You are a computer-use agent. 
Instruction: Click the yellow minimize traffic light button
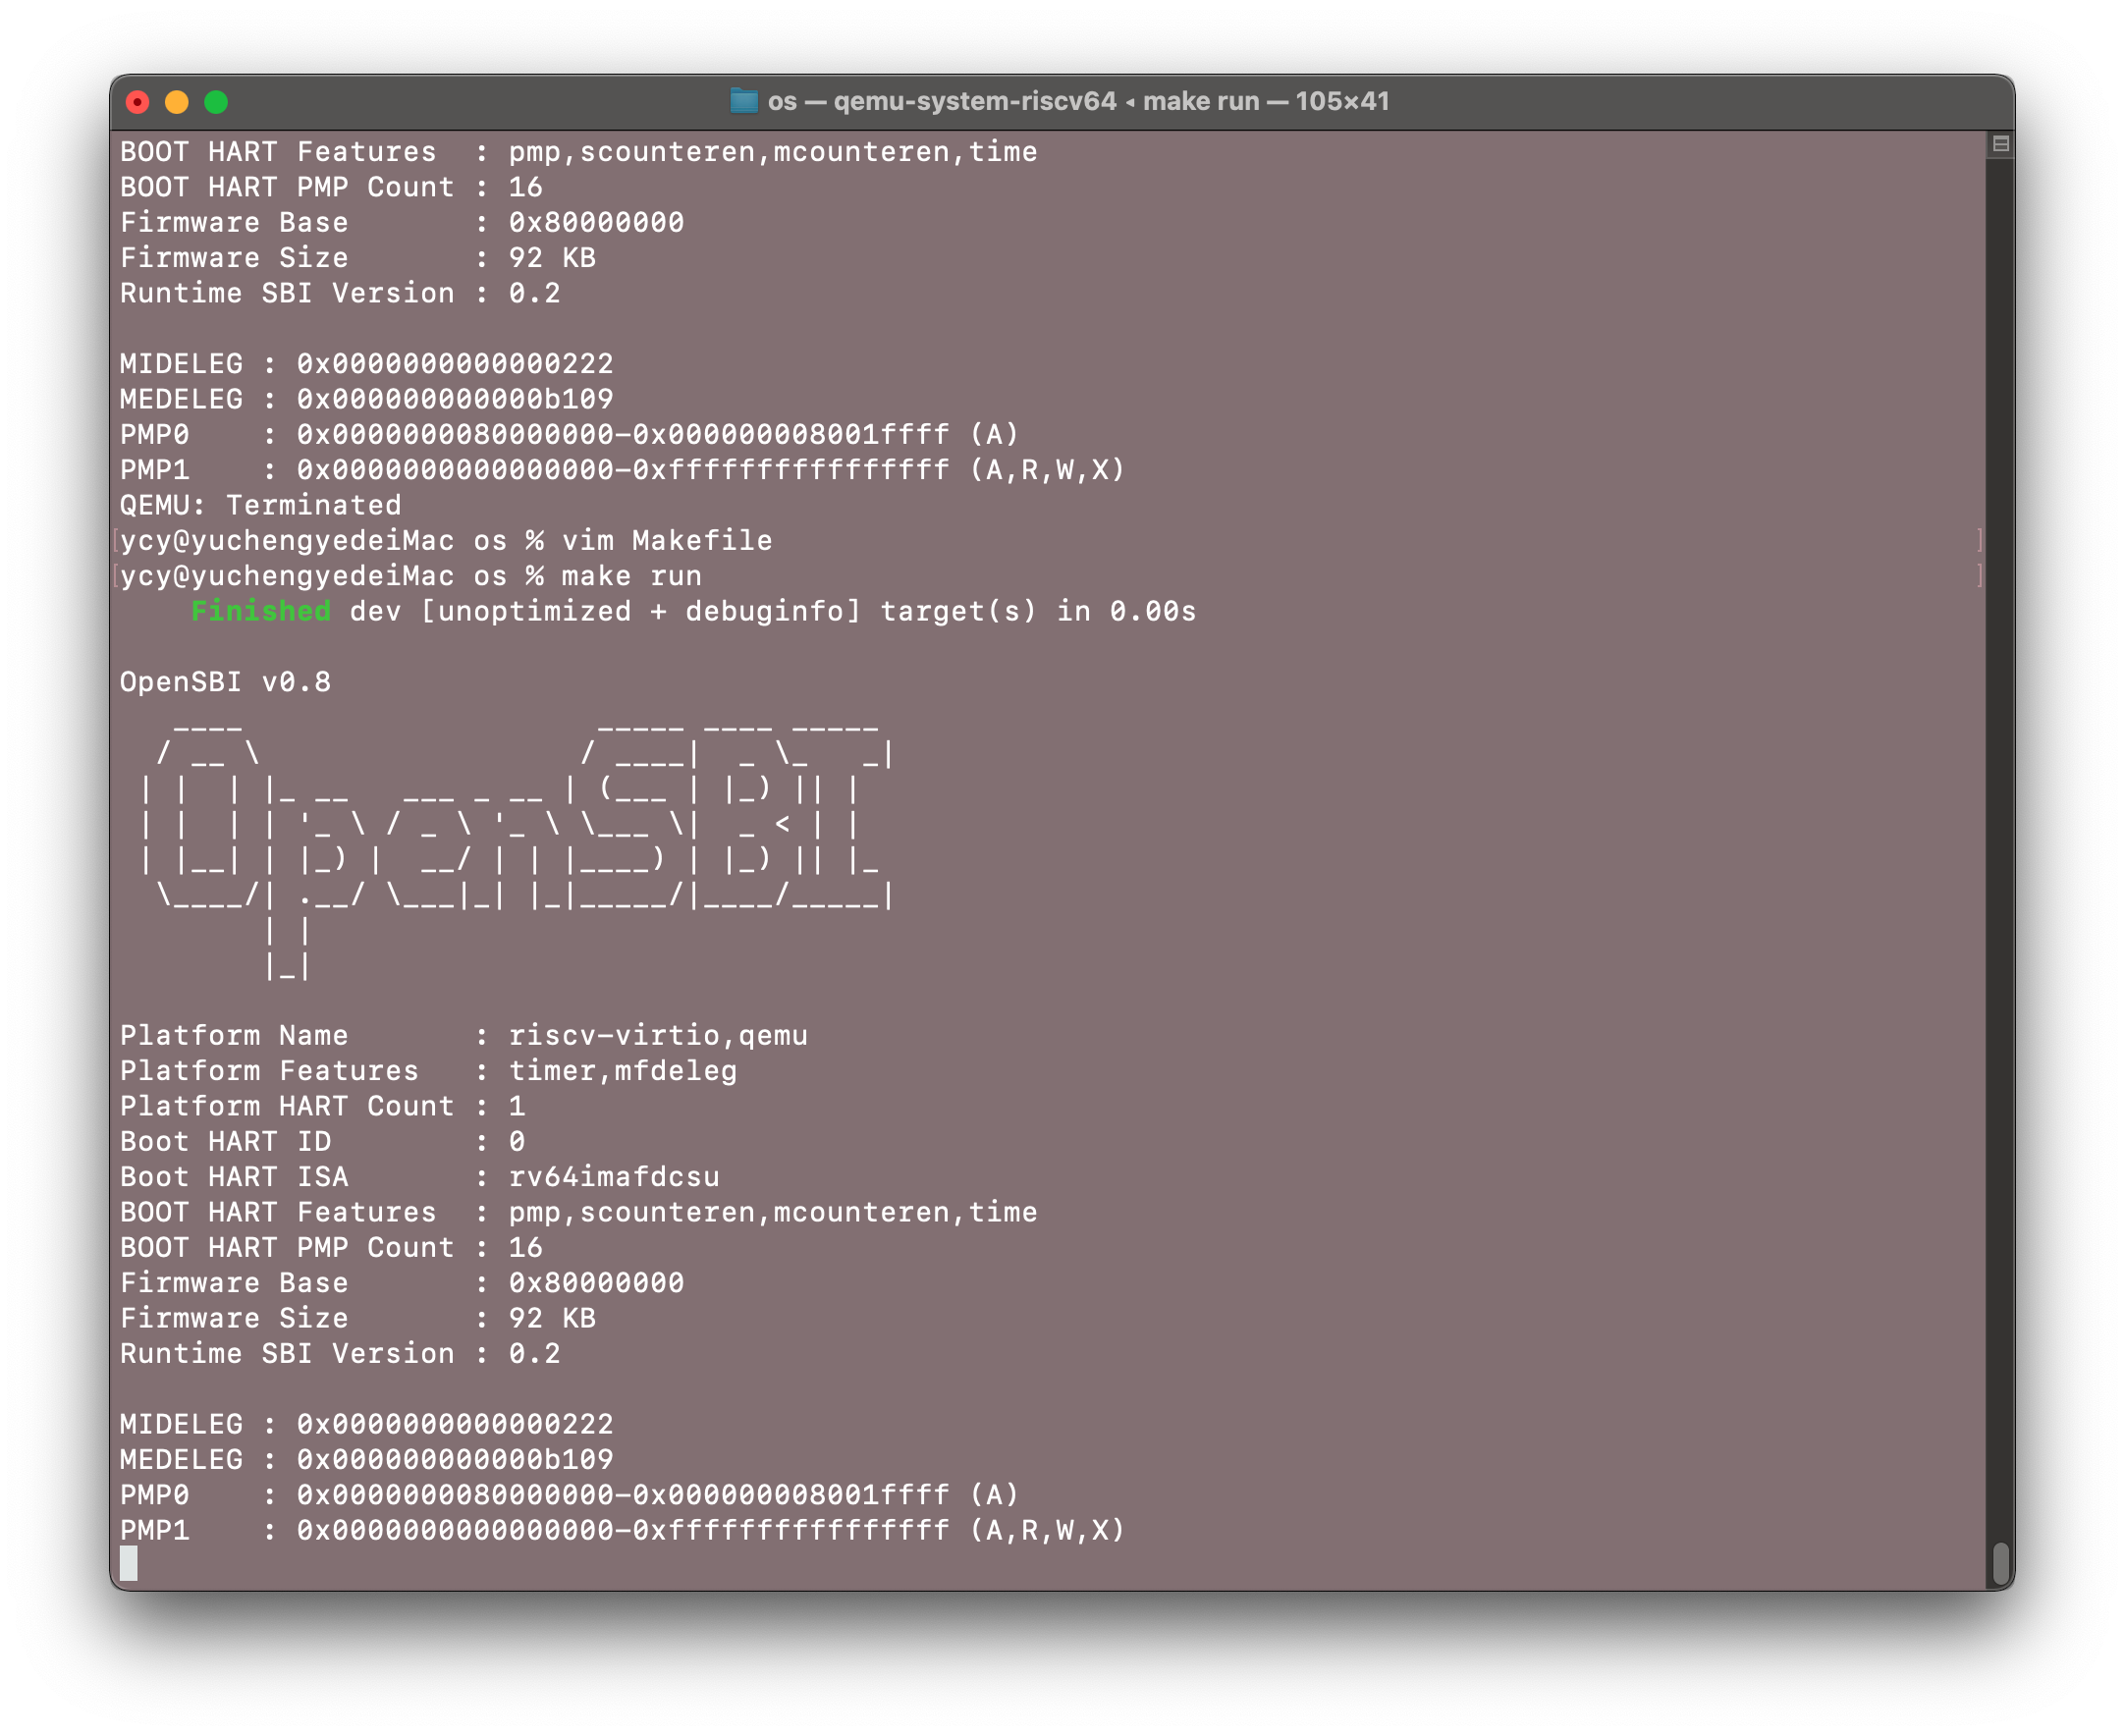coord(178,101)
